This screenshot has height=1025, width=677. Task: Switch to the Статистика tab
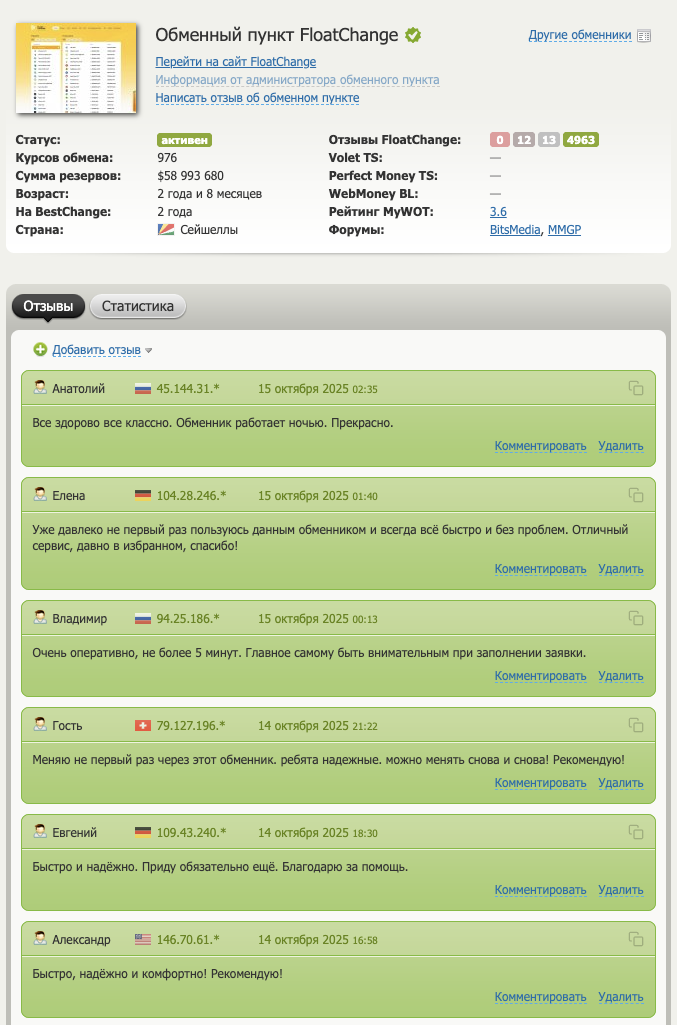click(x=138, y=306)
